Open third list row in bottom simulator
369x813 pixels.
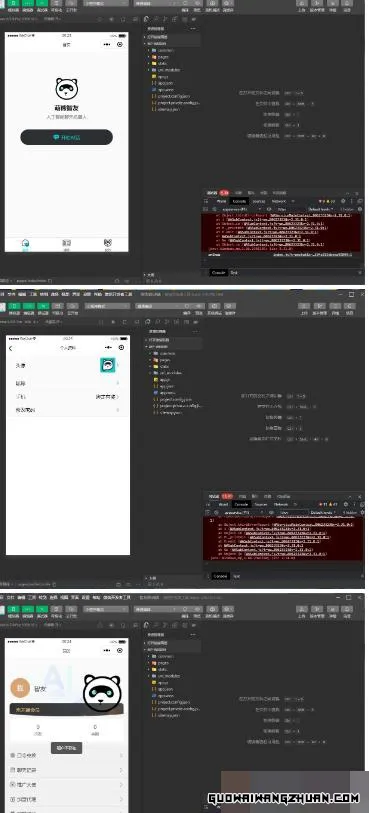click(x=66, y=785)
